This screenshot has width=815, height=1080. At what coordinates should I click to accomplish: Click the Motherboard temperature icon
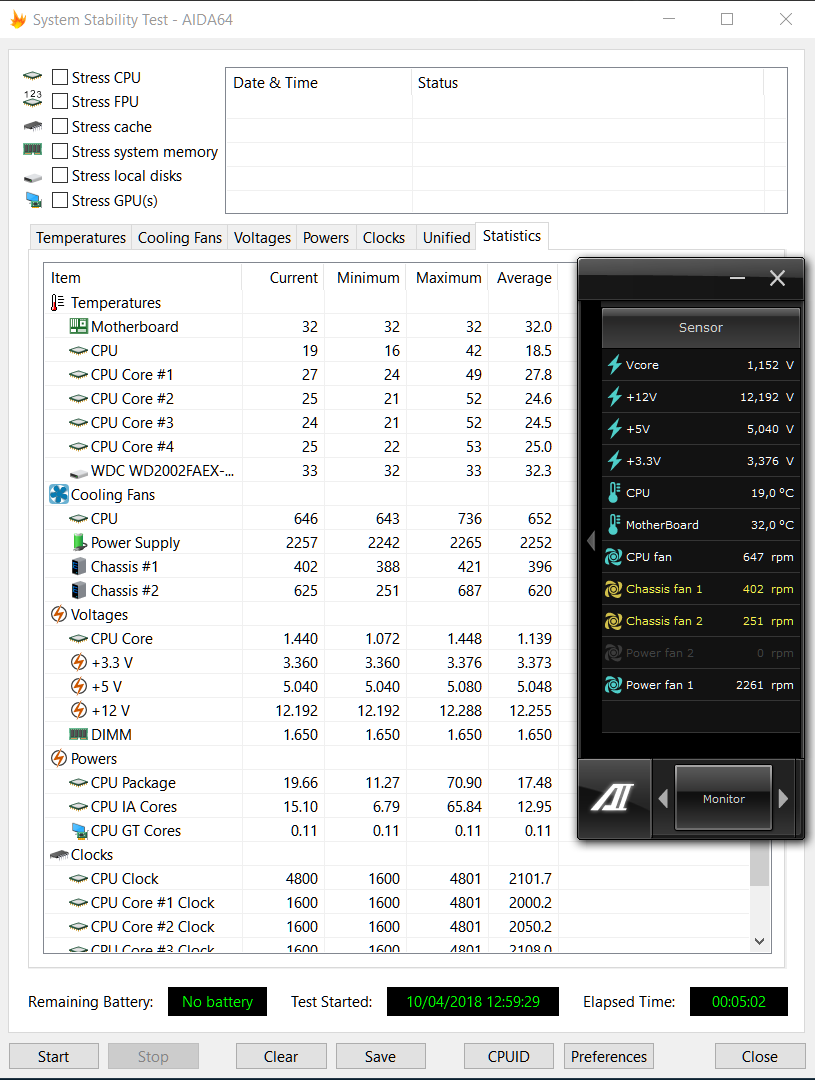tap(79, 326)
